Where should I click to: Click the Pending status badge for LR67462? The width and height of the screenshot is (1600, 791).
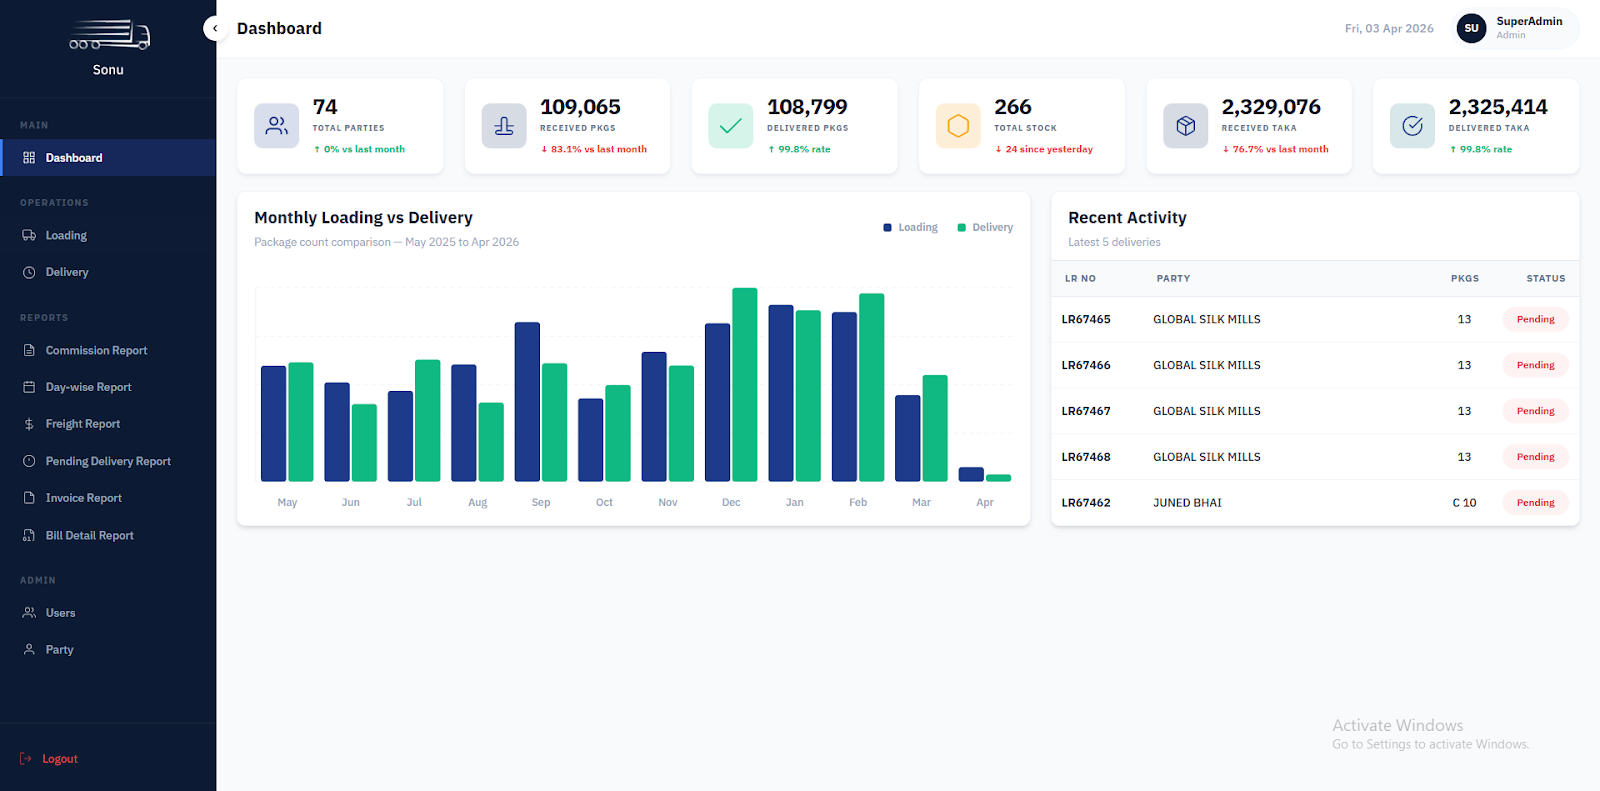(x=1535, y=503)
